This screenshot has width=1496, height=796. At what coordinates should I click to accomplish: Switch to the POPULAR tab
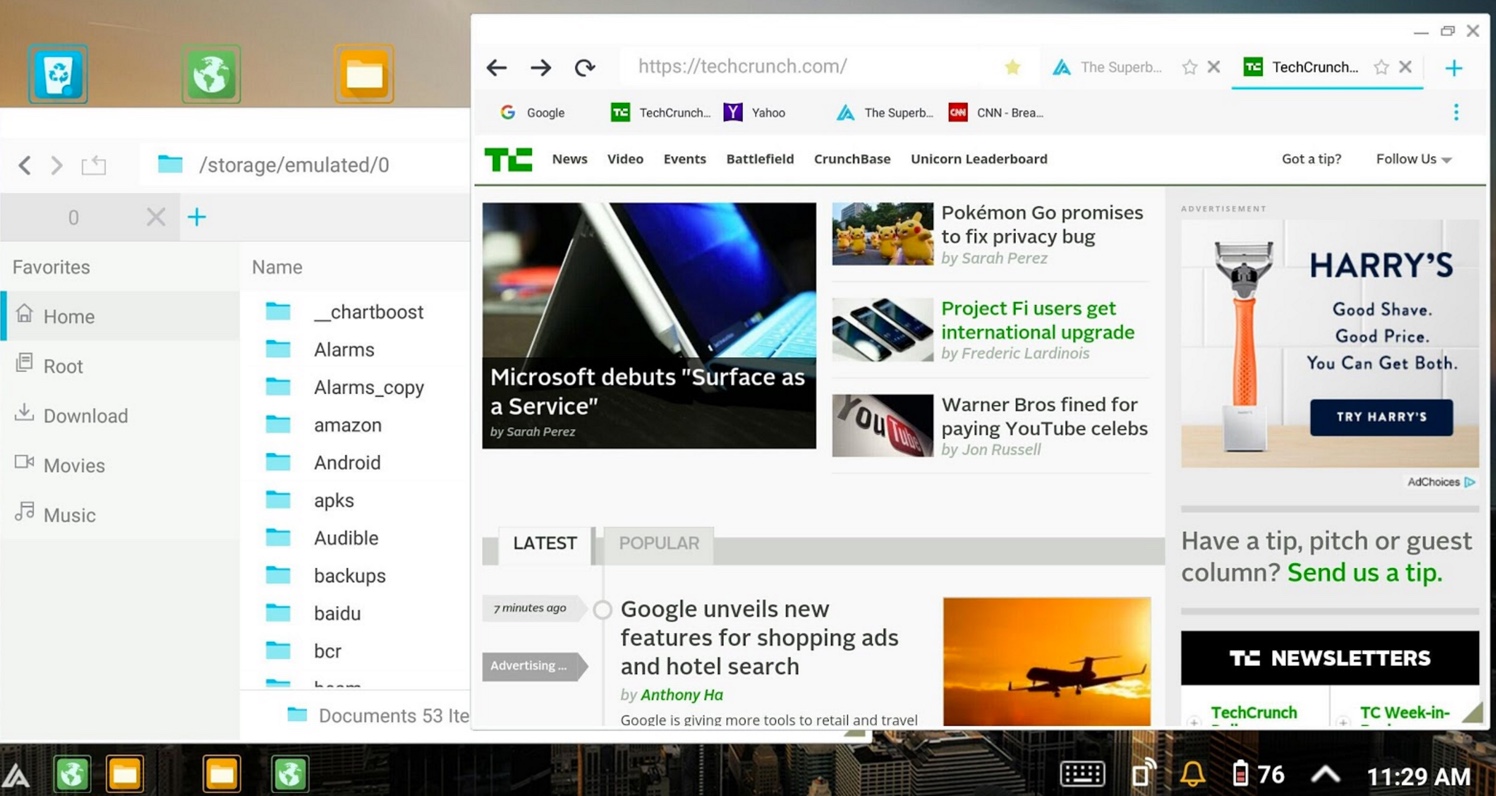click(x=658, y=544)
